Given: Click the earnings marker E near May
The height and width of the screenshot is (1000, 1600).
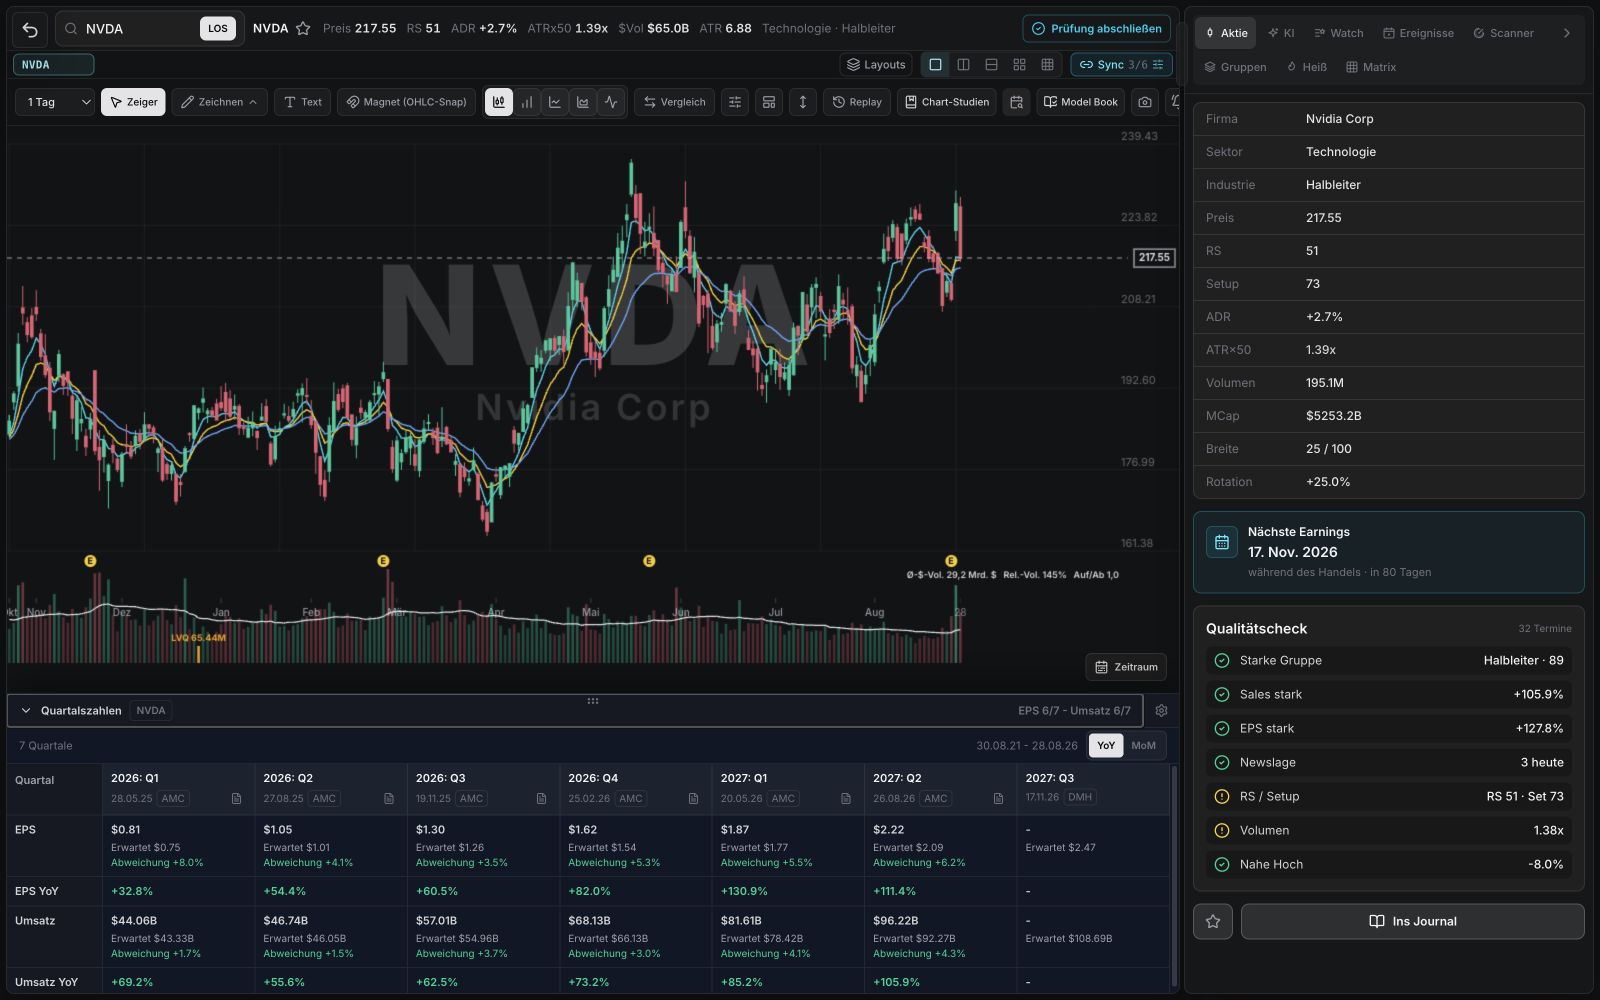Looking at the screenshot, I should coord(649,561).
